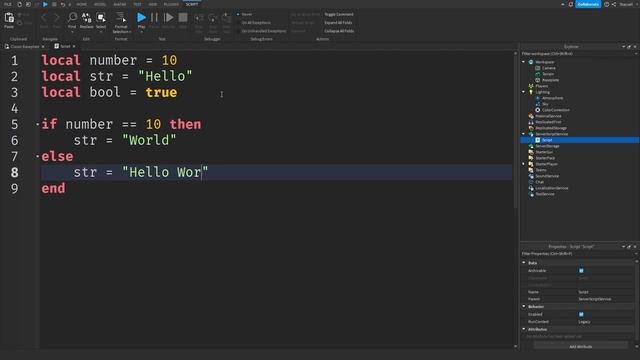
Task: Click the undo arrow in title bar
Action: pyautogui.click(x=63, y=4)
